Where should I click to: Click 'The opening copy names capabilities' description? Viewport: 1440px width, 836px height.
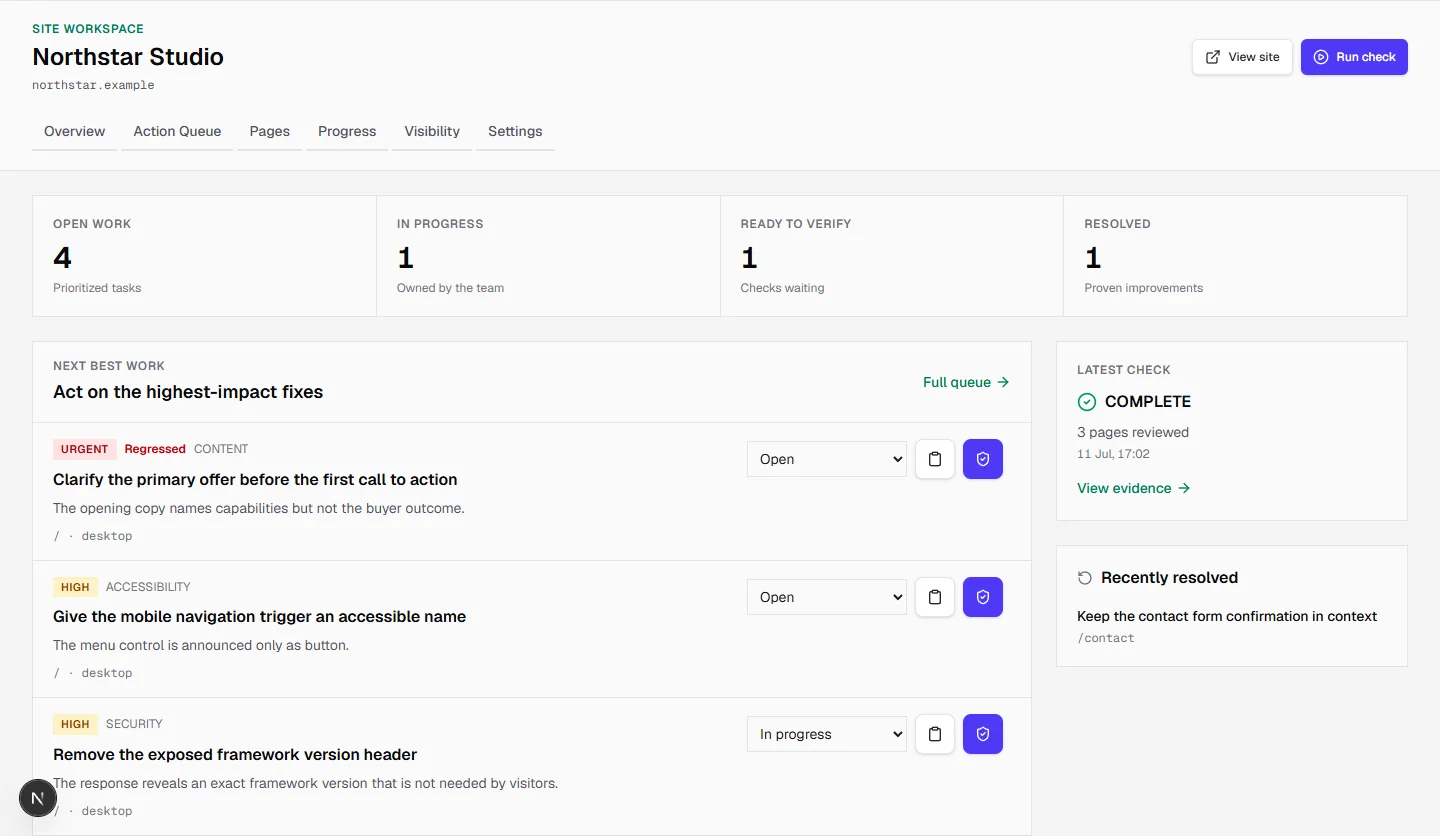pyautogui.click(x=259, y=508)
